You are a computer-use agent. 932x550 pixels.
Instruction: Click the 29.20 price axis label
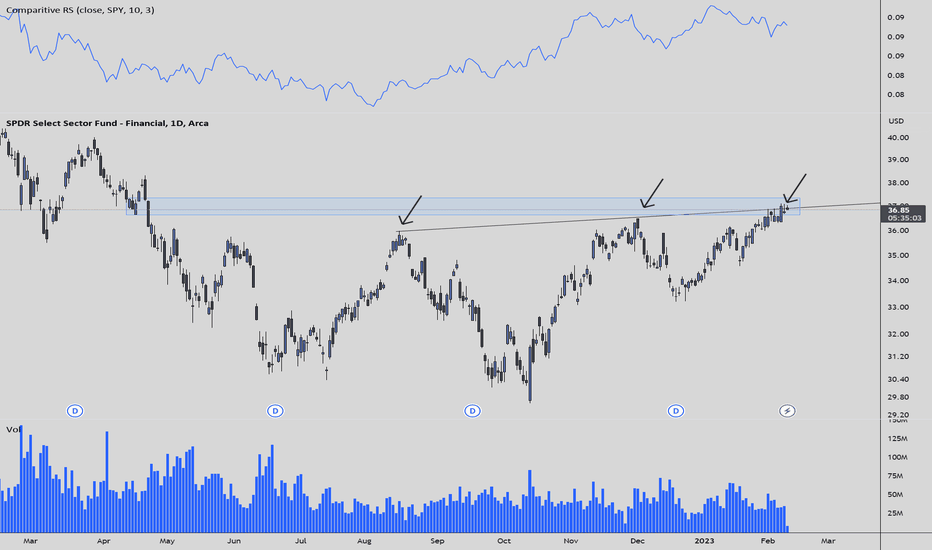click(898, 414)
